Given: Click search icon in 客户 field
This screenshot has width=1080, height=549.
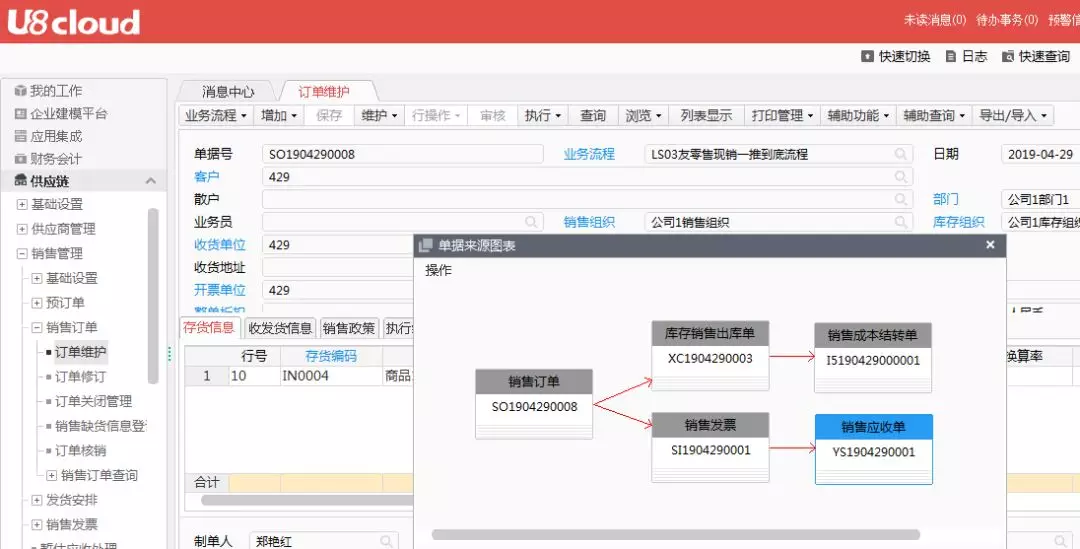Looking at the screenshot, I should 900,177.
